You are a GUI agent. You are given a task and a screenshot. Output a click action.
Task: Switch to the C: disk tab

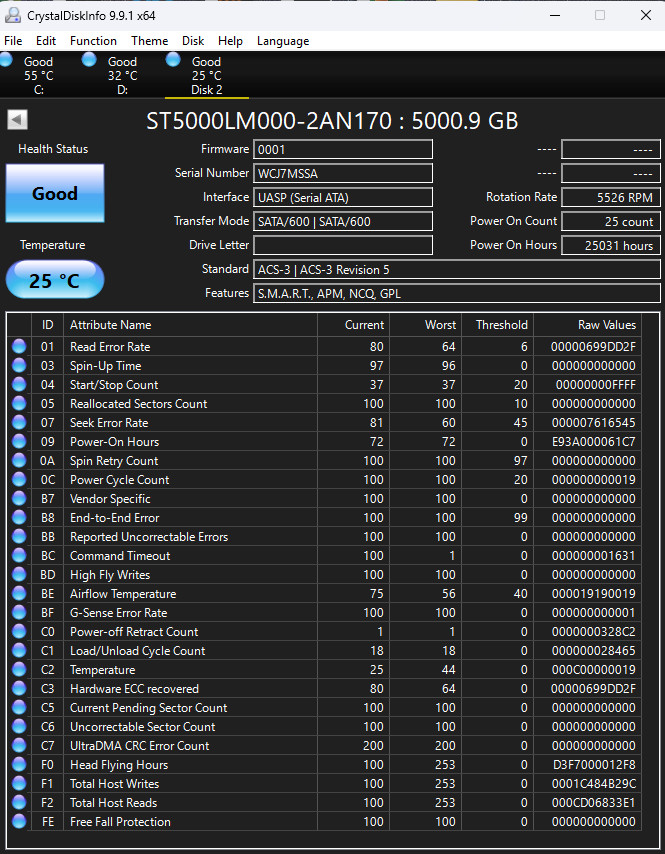tap(39, 75)
